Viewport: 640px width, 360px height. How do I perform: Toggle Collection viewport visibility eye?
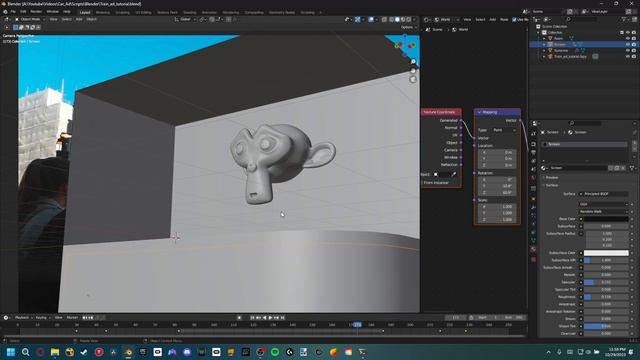(628, 32)
